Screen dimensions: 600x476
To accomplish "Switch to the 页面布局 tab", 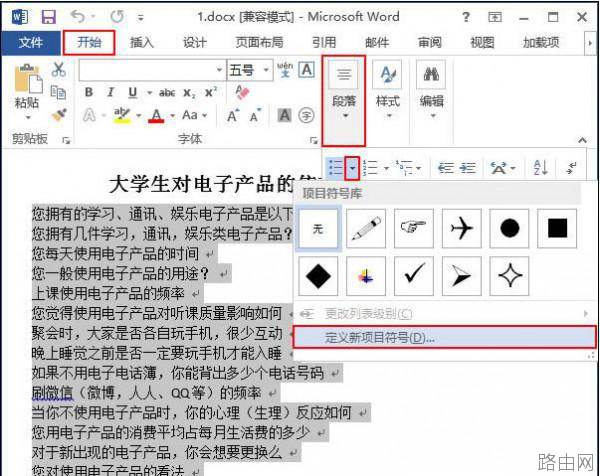I will (x=259, y=42).
